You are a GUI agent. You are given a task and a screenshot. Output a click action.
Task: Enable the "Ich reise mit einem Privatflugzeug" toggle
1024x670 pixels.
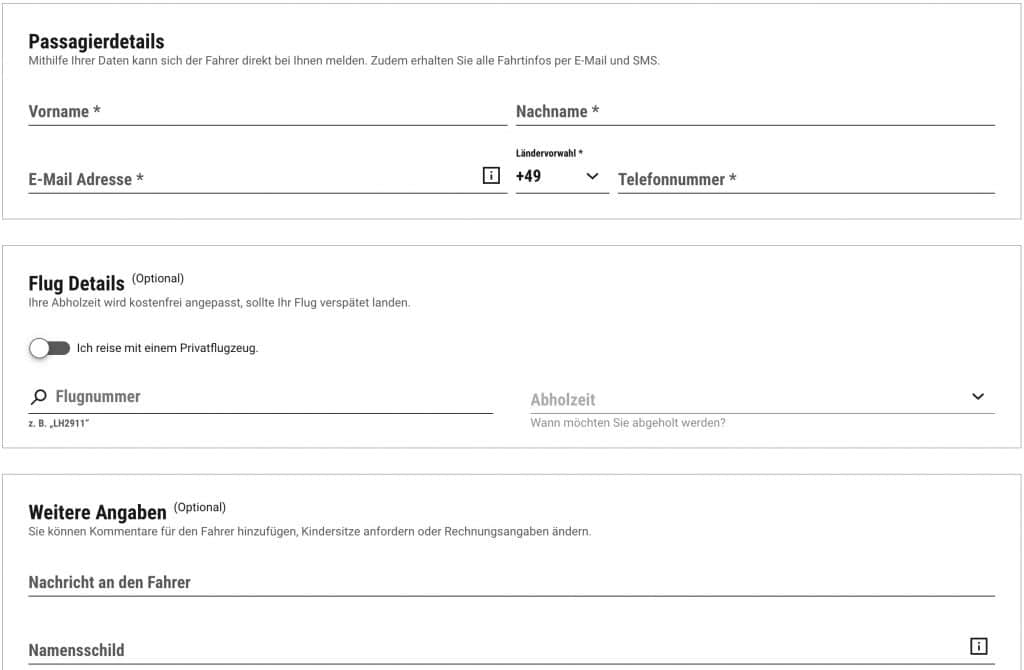[49, 347]
